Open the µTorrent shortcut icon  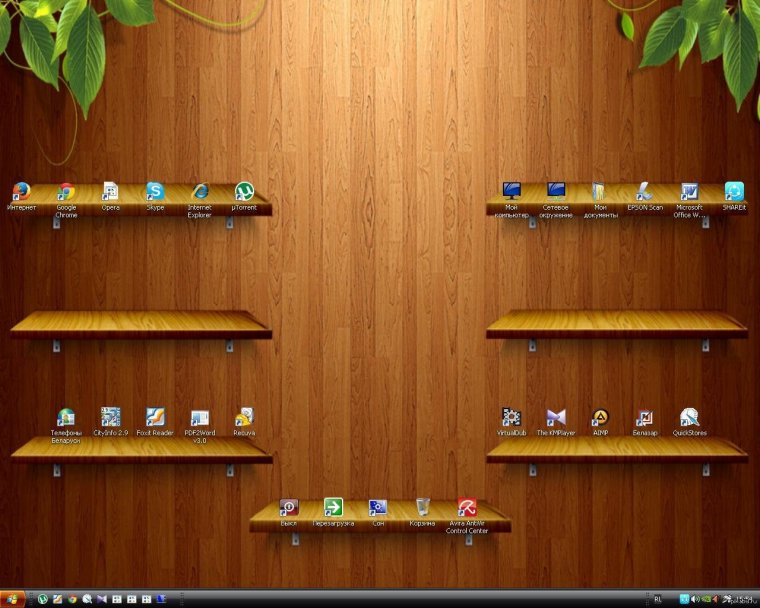pos(244,191)
